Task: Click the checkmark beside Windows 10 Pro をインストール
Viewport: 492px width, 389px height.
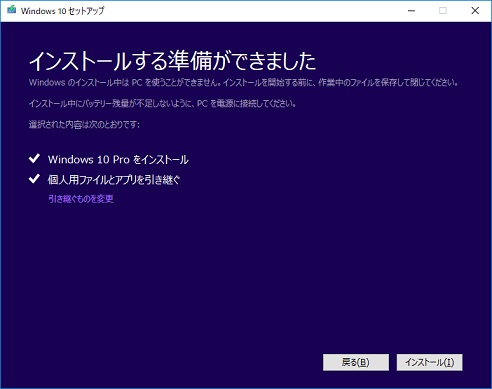Action: tap(34, 159)
